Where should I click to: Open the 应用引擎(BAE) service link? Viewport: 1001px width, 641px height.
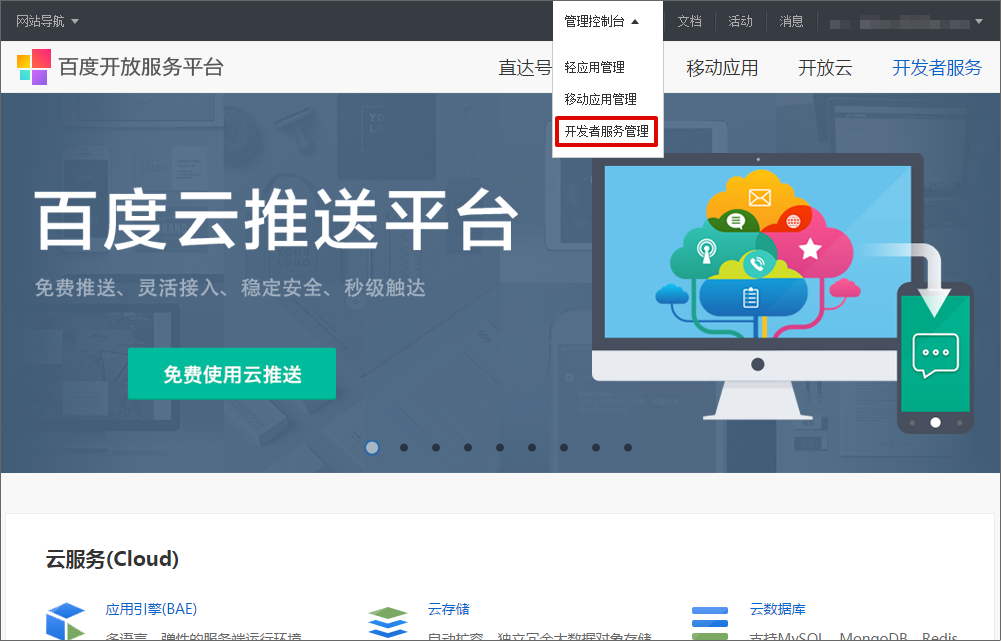pyautogui.click(x=151, y=609)
